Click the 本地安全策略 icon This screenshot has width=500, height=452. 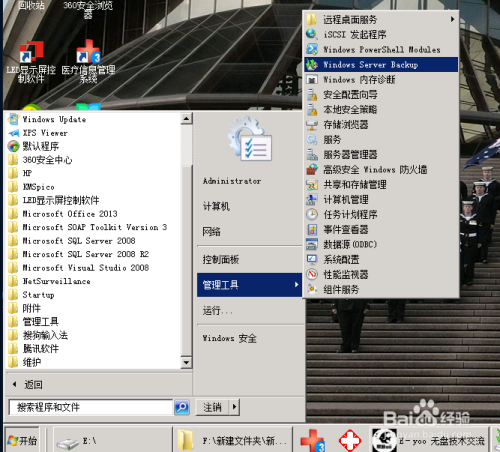click(312, 110)
